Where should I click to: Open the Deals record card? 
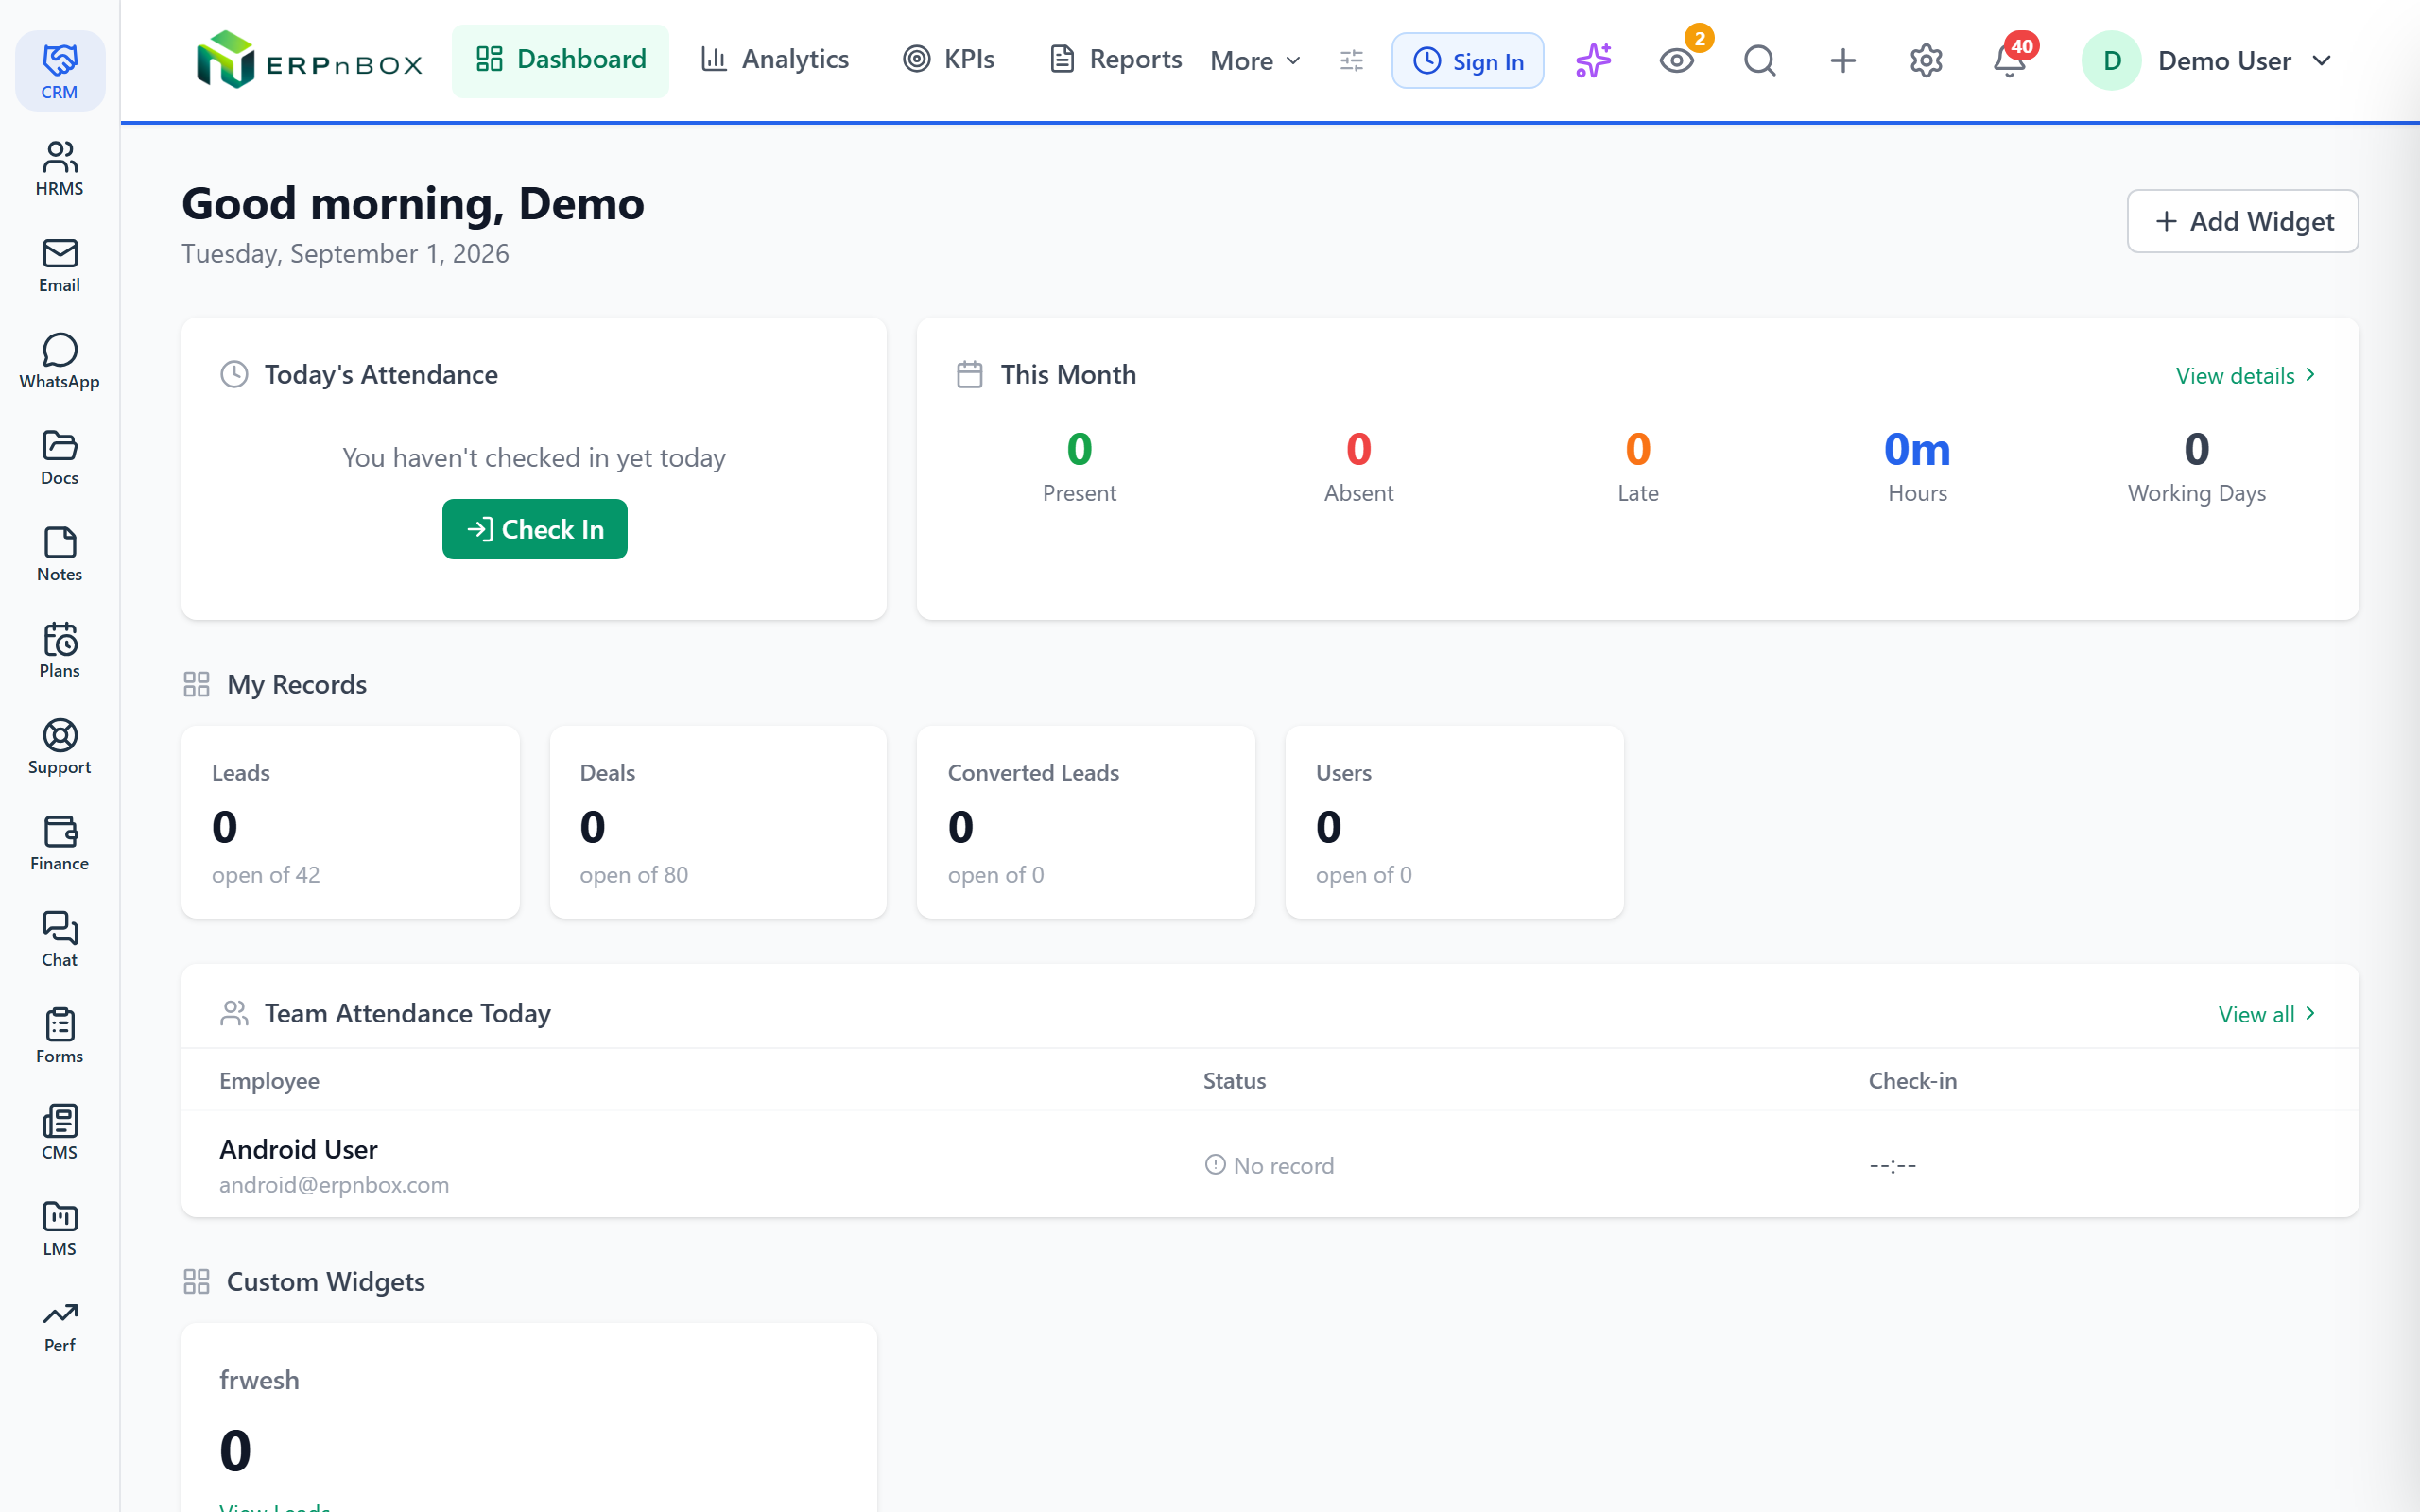click(x=718, y=822)
